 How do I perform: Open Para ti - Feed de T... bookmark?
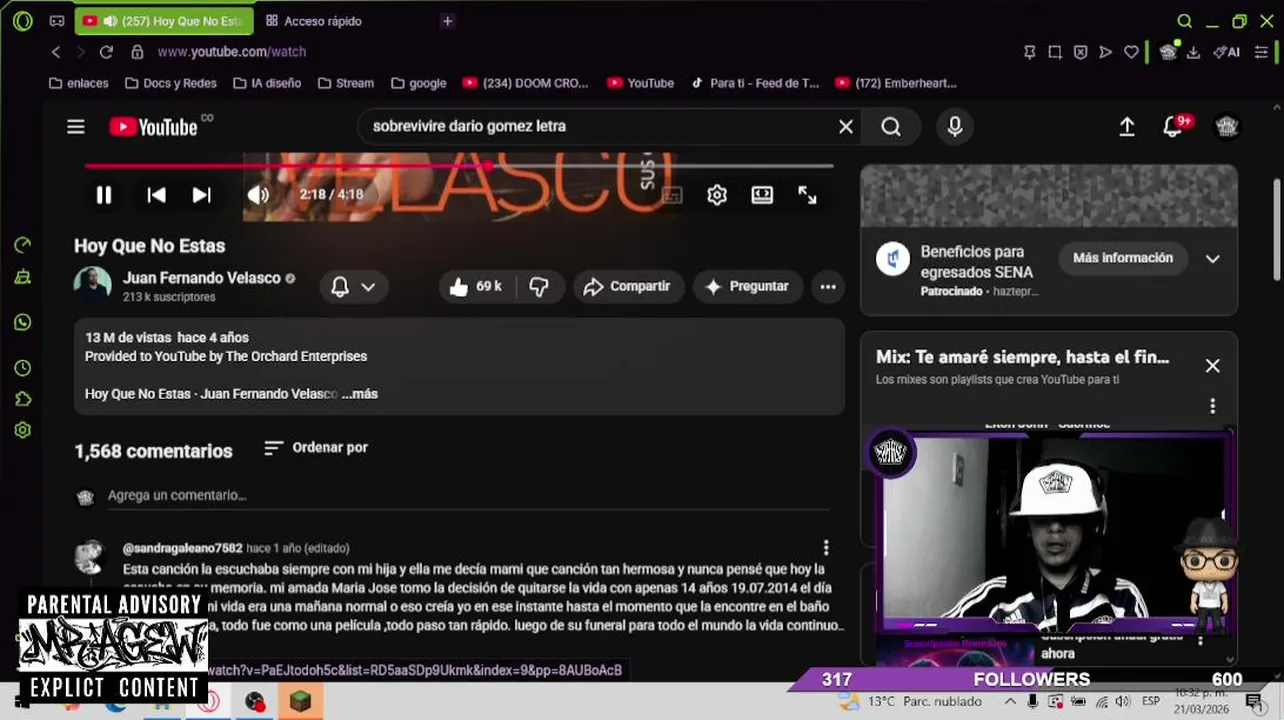[x=756, y=83]
